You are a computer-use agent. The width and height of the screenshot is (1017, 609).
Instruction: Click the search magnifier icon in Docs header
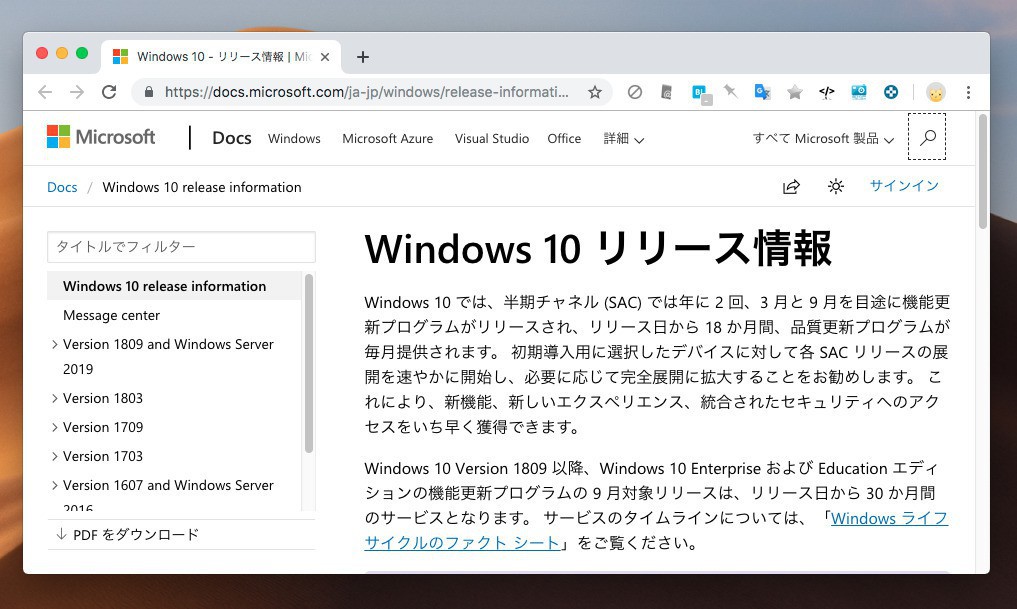tap(927, 138)
